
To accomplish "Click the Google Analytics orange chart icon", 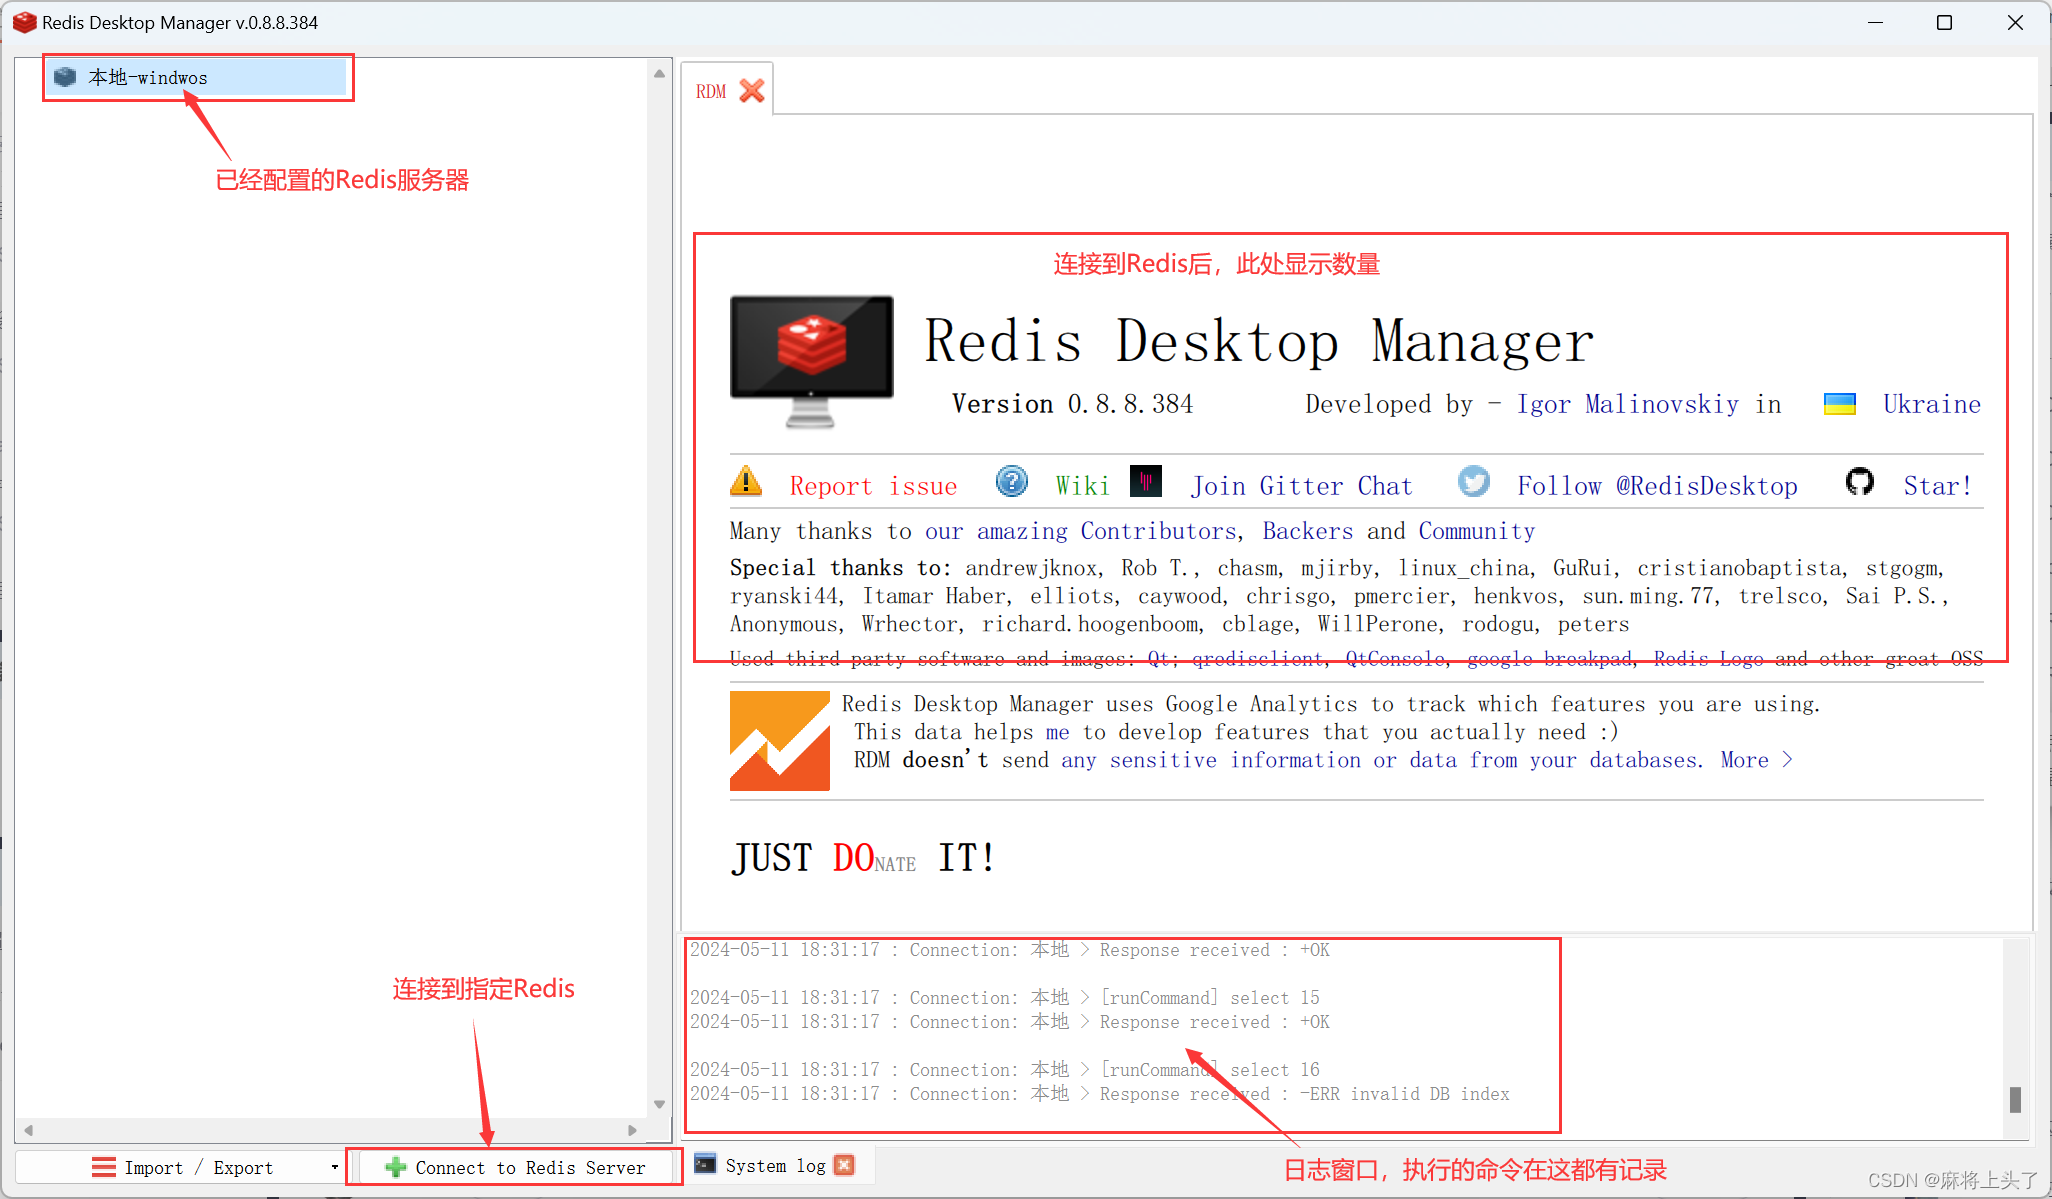I will click(x=780, y=741).
